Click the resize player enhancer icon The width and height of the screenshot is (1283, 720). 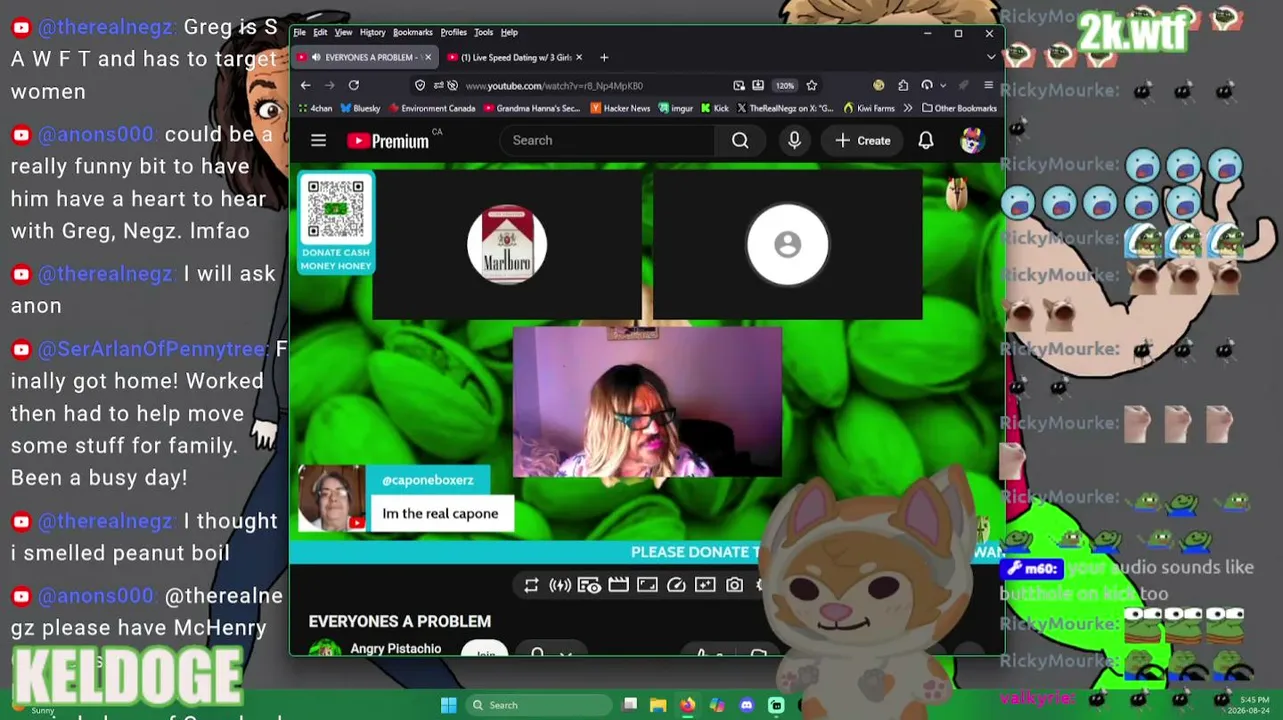647,585
